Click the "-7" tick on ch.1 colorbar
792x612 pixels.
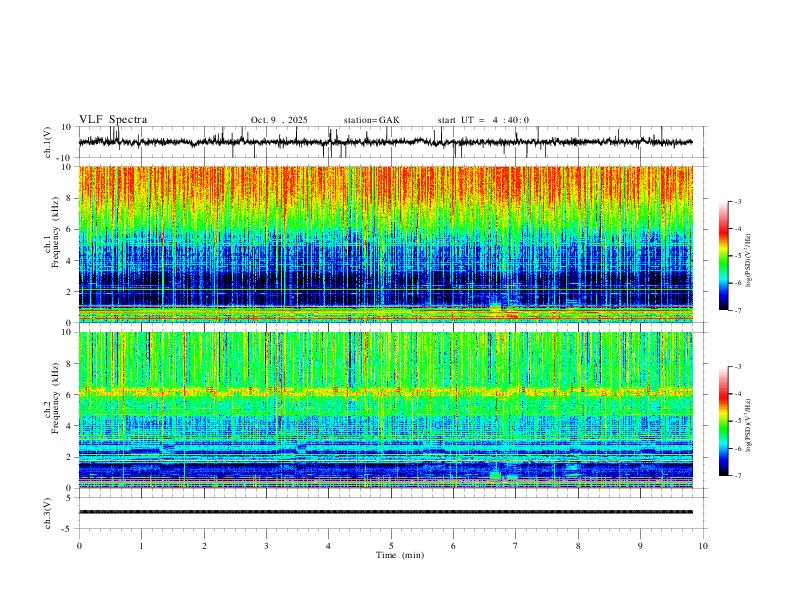[x=738, y=310]
